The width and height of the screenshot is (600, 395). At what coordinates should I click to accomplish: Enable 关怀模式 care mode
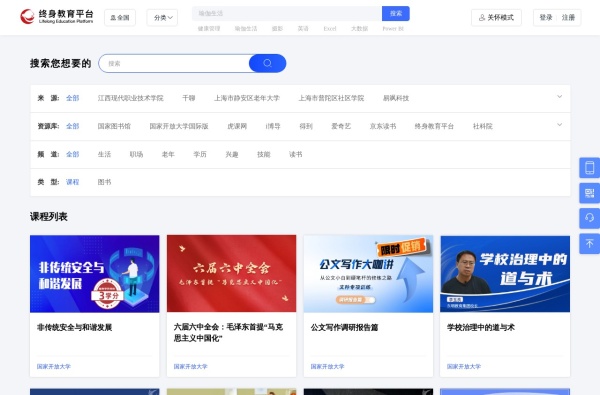coord(496,18)
